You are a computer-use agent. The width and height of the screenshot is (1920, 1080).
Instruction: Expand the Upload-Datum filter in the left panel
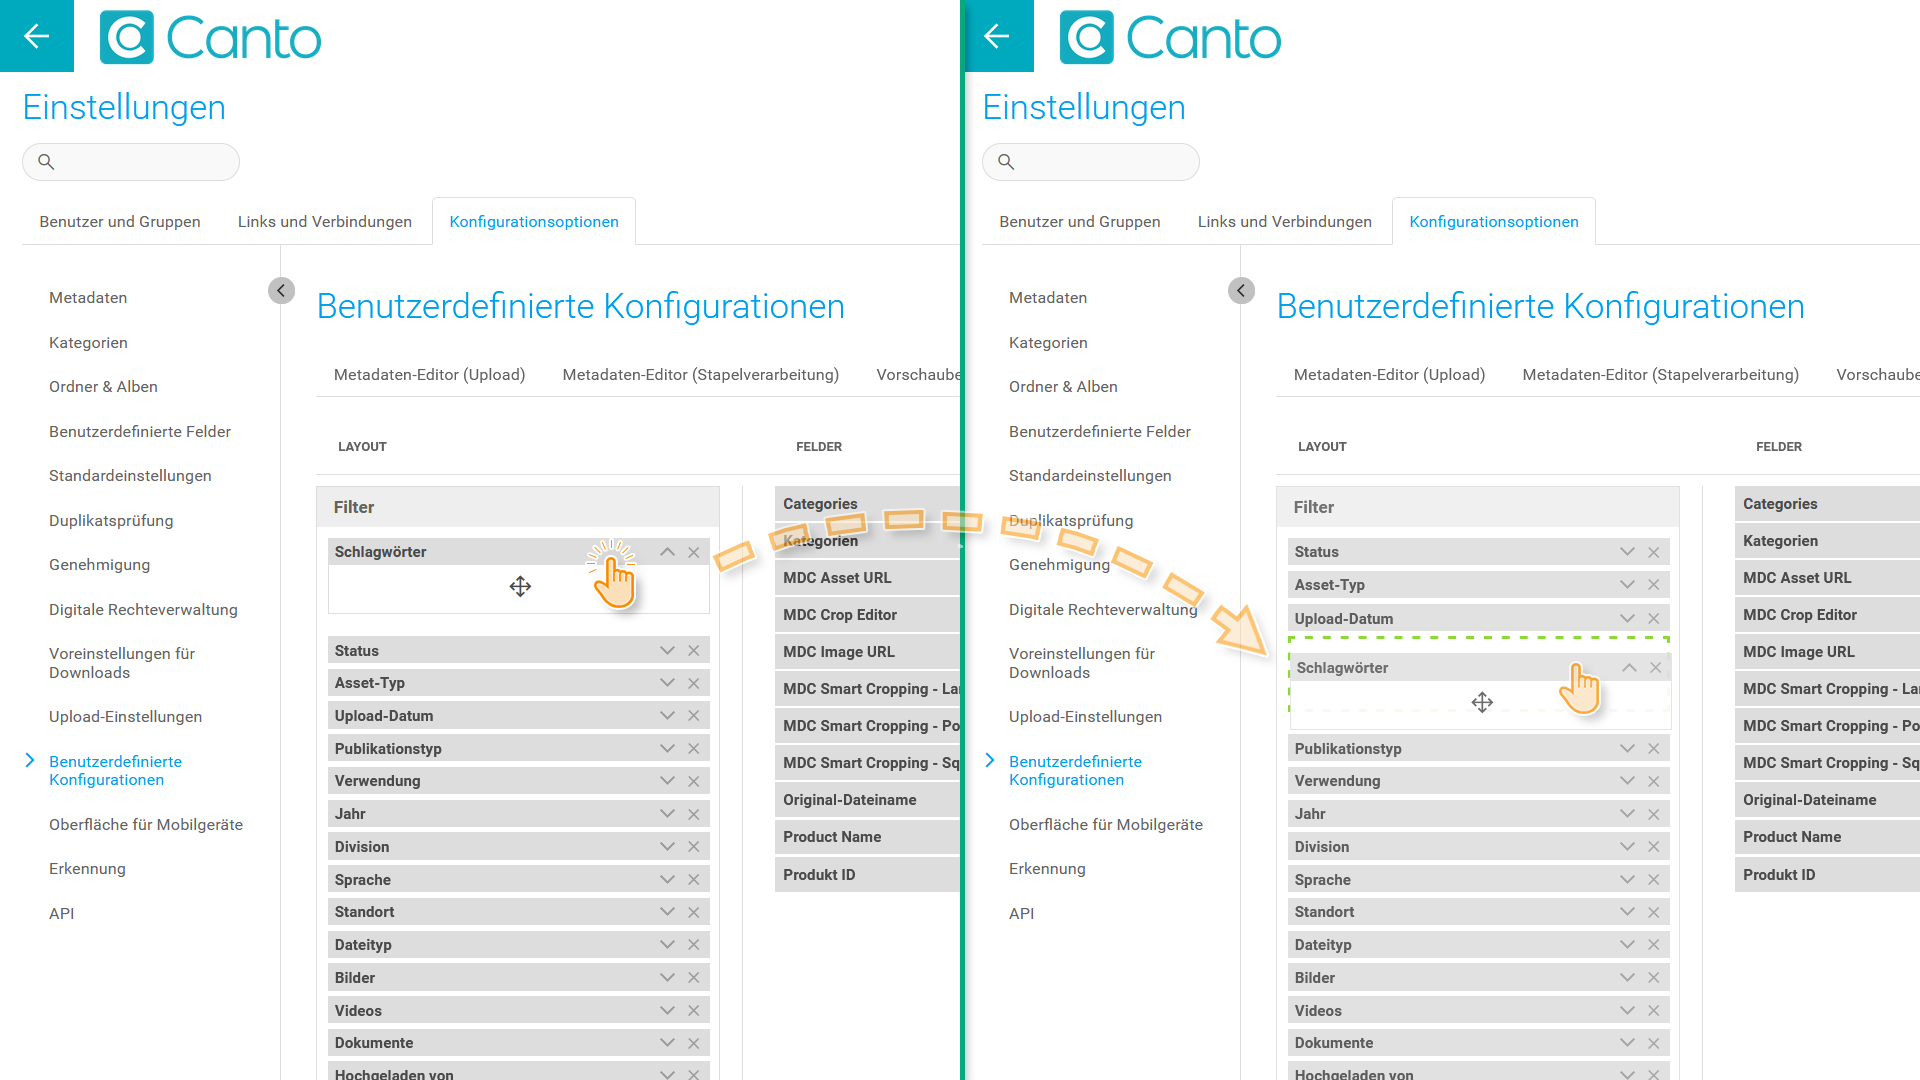pos(667,716)
